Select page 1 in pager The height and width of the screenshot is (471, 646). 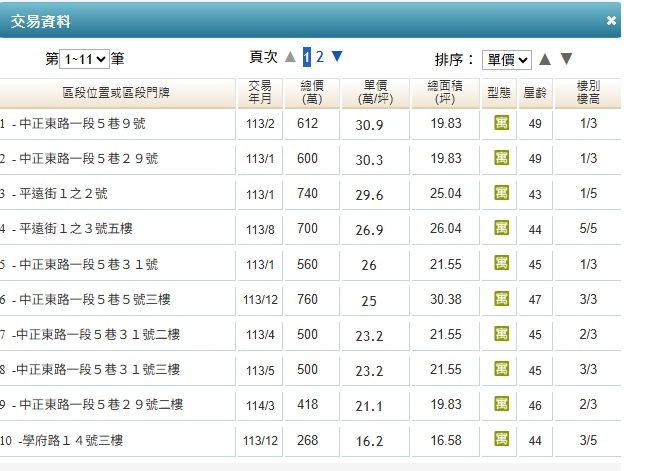click(307, 57)
